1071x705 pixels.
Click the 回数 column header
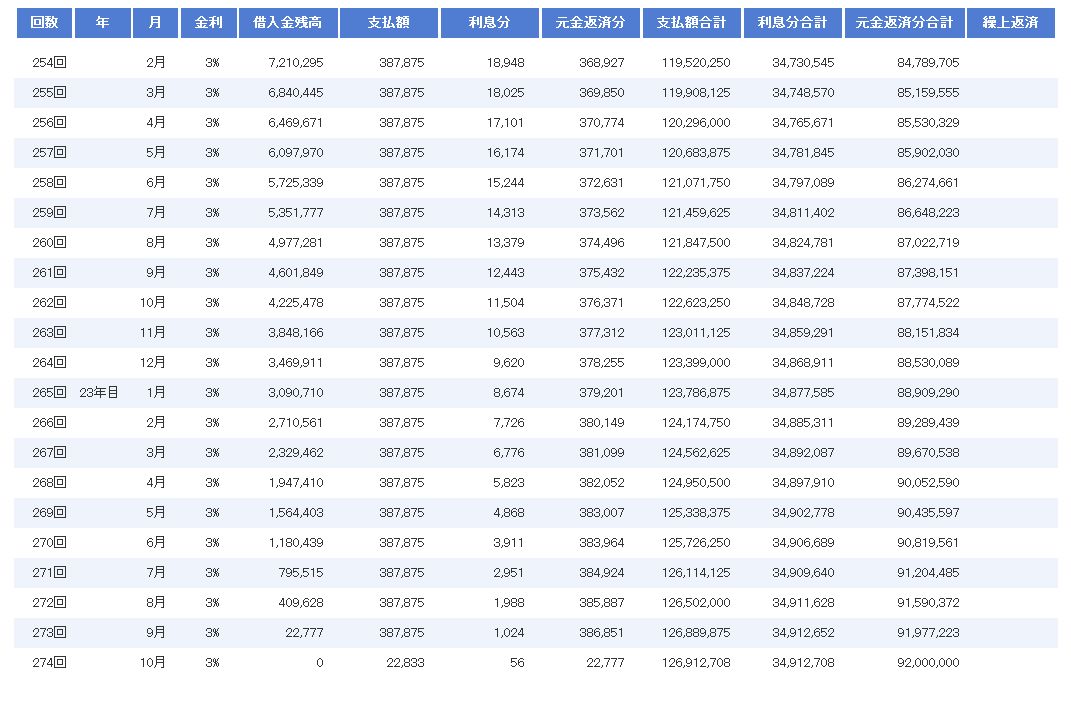pyautogui.click(x=44, y=22)
